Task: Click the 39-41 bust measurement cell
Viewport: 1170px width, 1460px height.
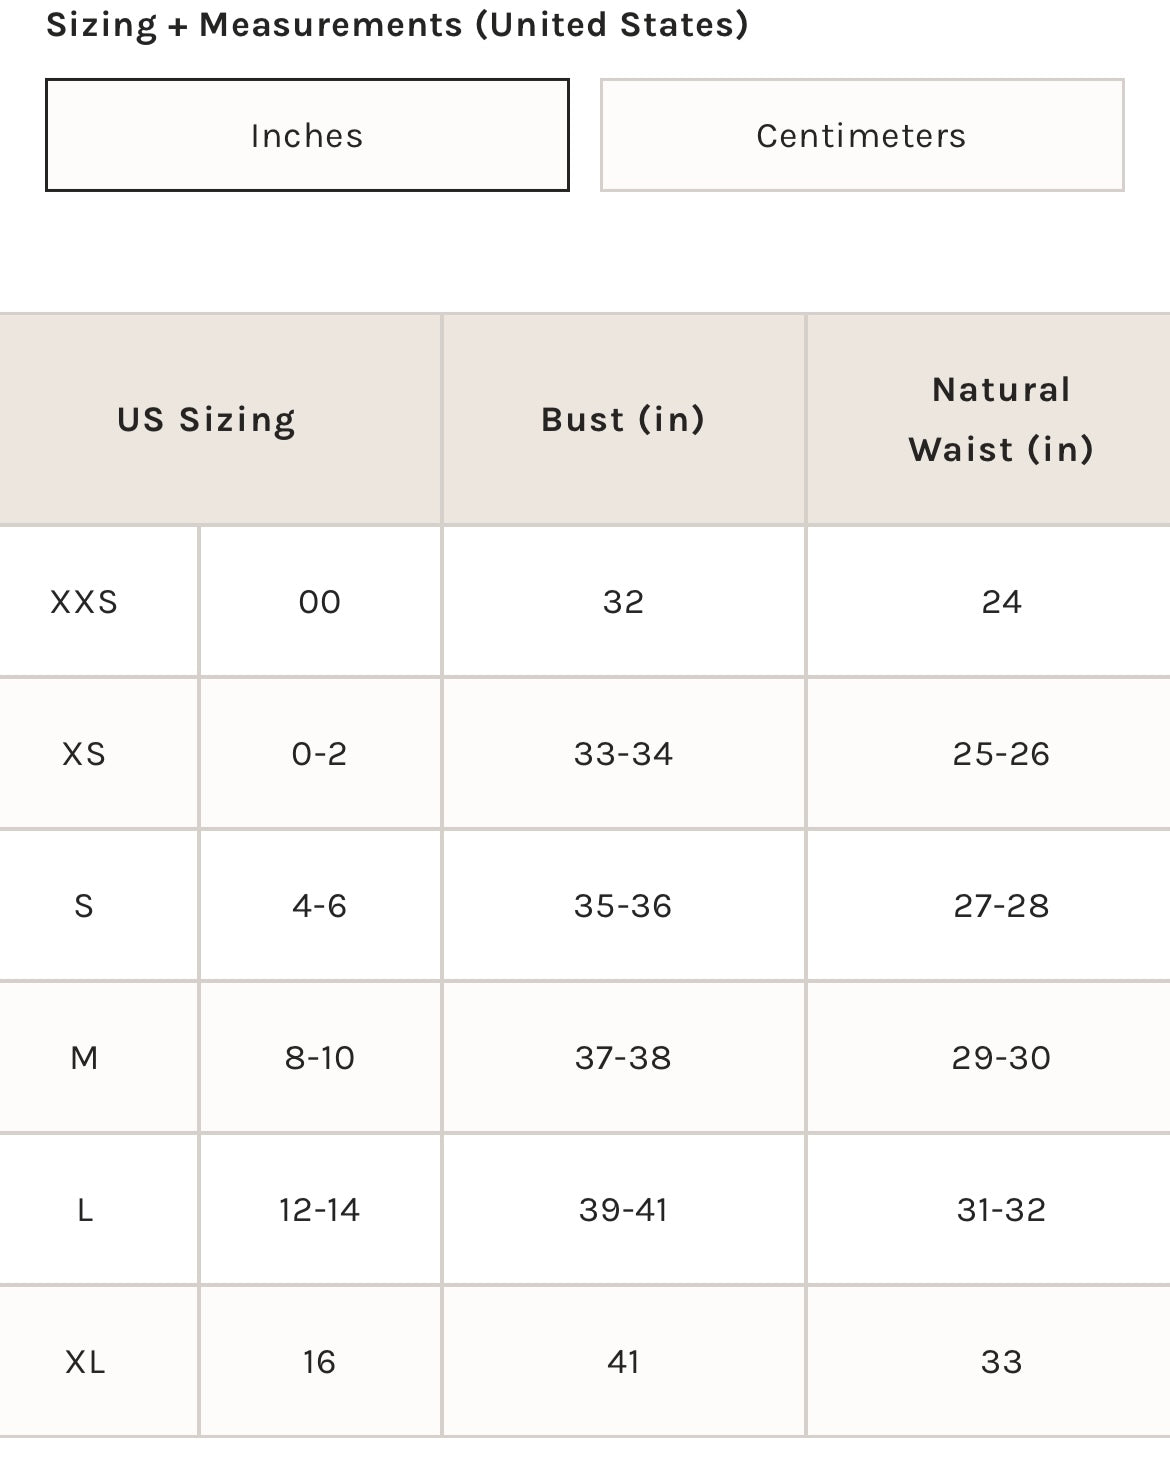Action: 623,1210
